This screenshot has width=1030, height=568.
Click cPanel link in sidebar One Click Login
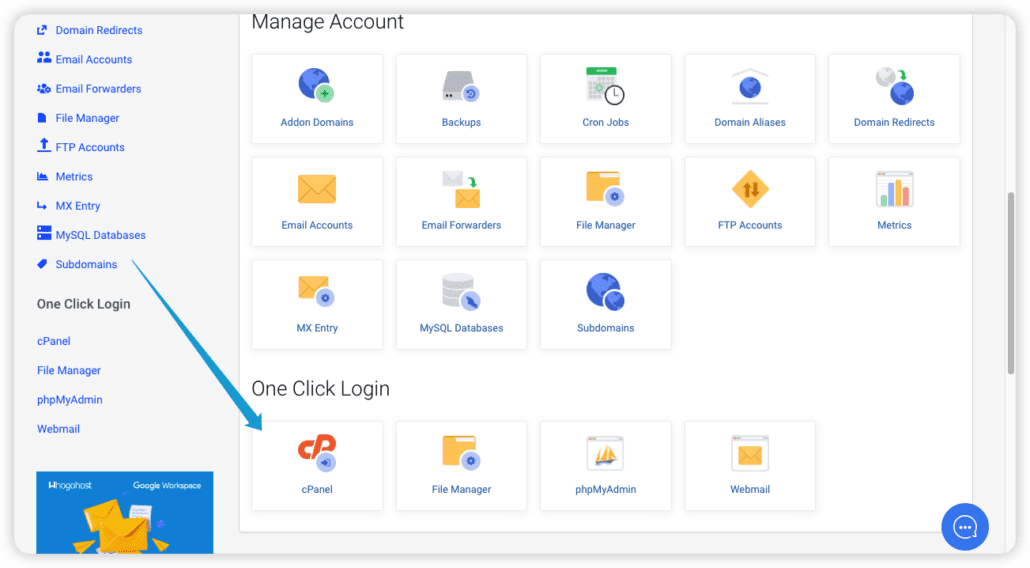pos(53,341)
